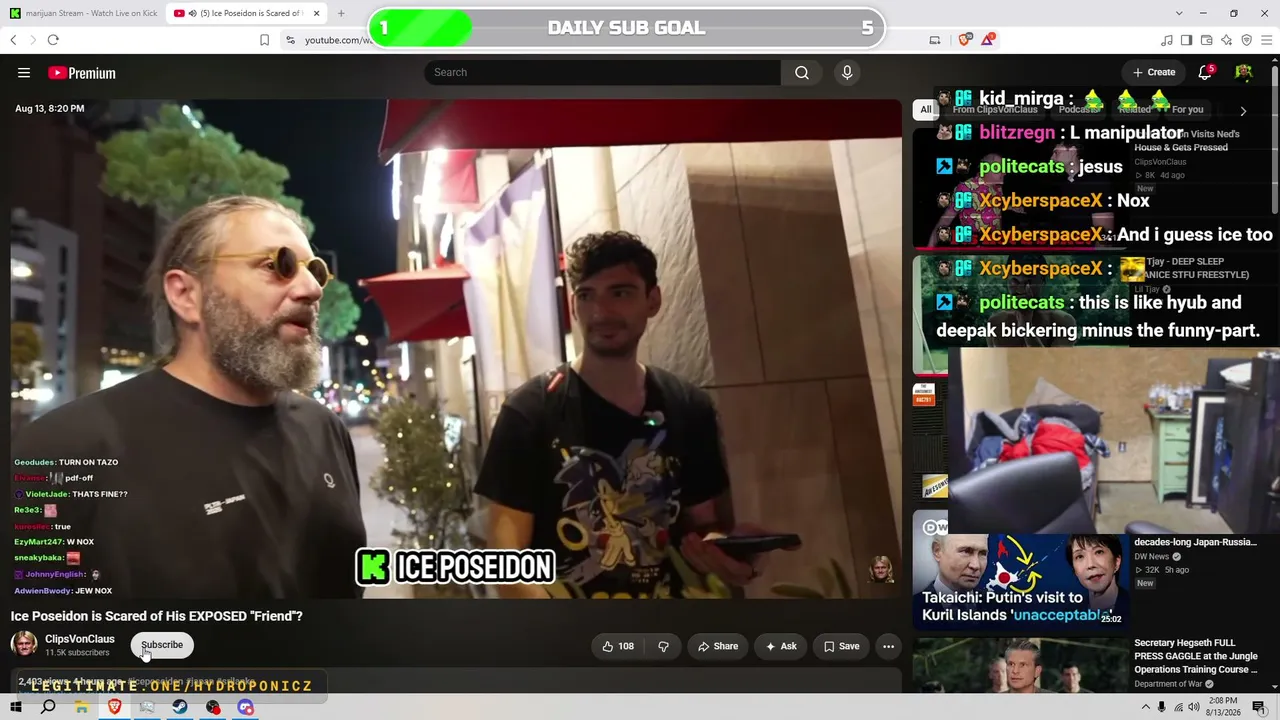Bookmark this page using the bookmark icon
Screen dimensions: 1280x720
tap(264, 40)
